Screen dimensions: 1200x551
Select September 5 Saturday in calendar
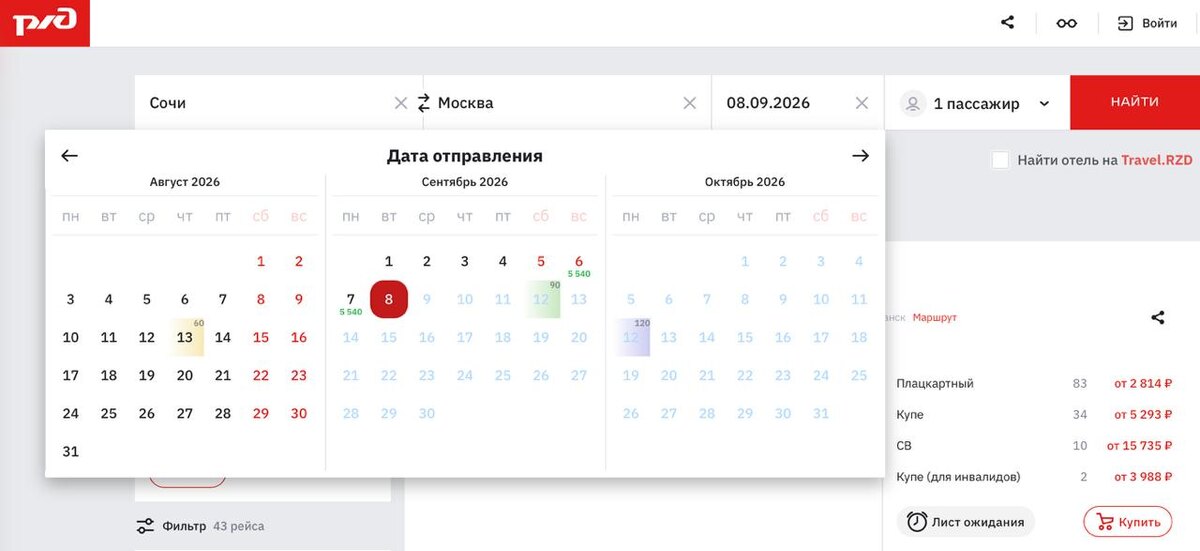click(541, 261)
